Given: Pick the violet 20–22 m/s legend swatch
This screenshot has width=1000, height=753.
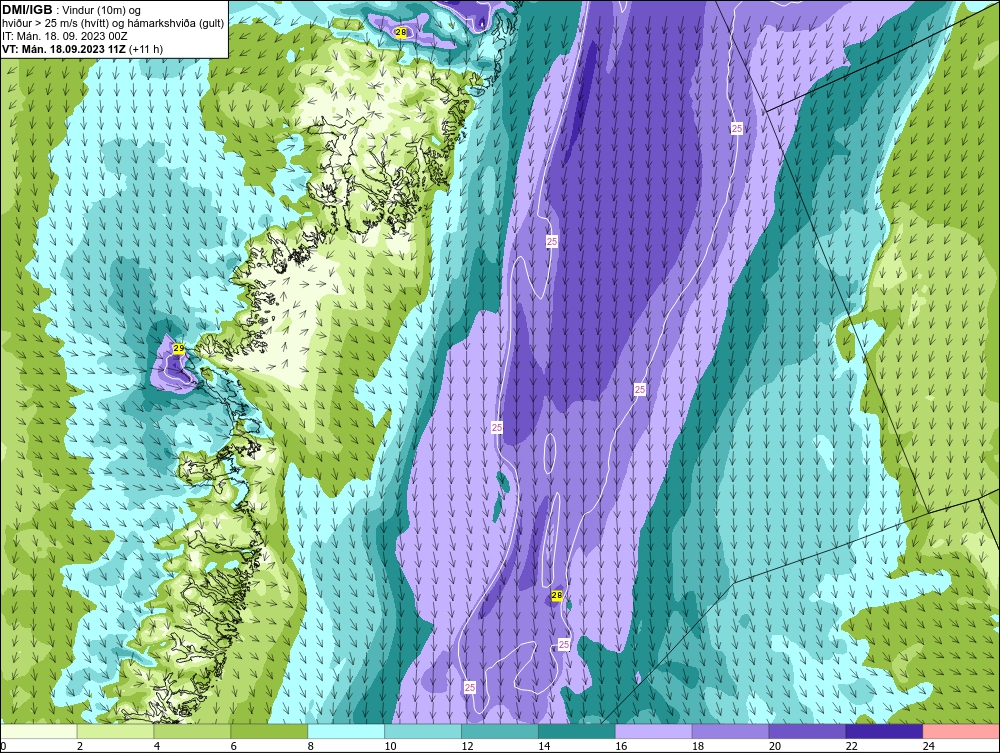Looking at the screenshot, I should click(x=807, y=731).
